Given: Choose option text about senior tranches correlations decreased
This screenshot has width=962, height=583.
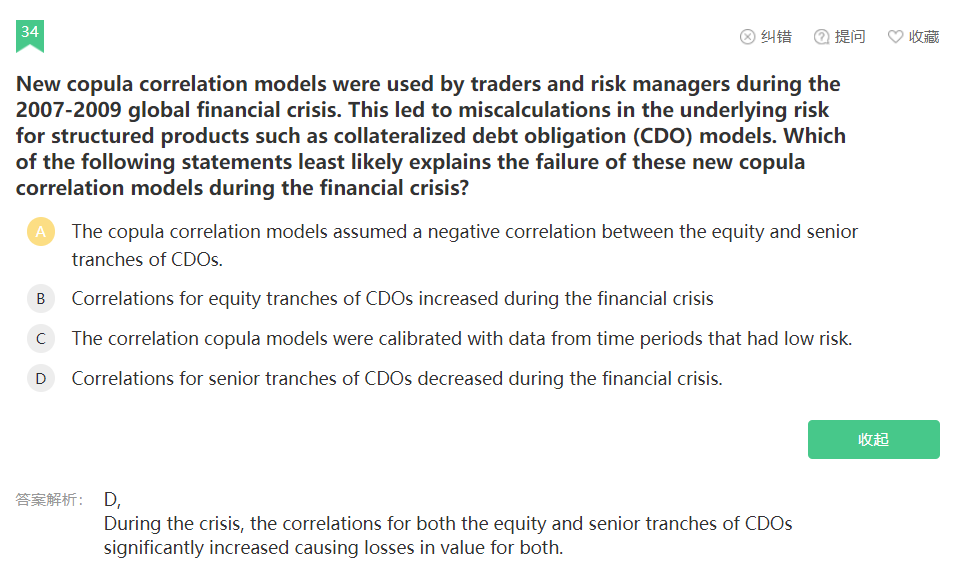Looking at the screenshot, I should (x=397, y=378).
